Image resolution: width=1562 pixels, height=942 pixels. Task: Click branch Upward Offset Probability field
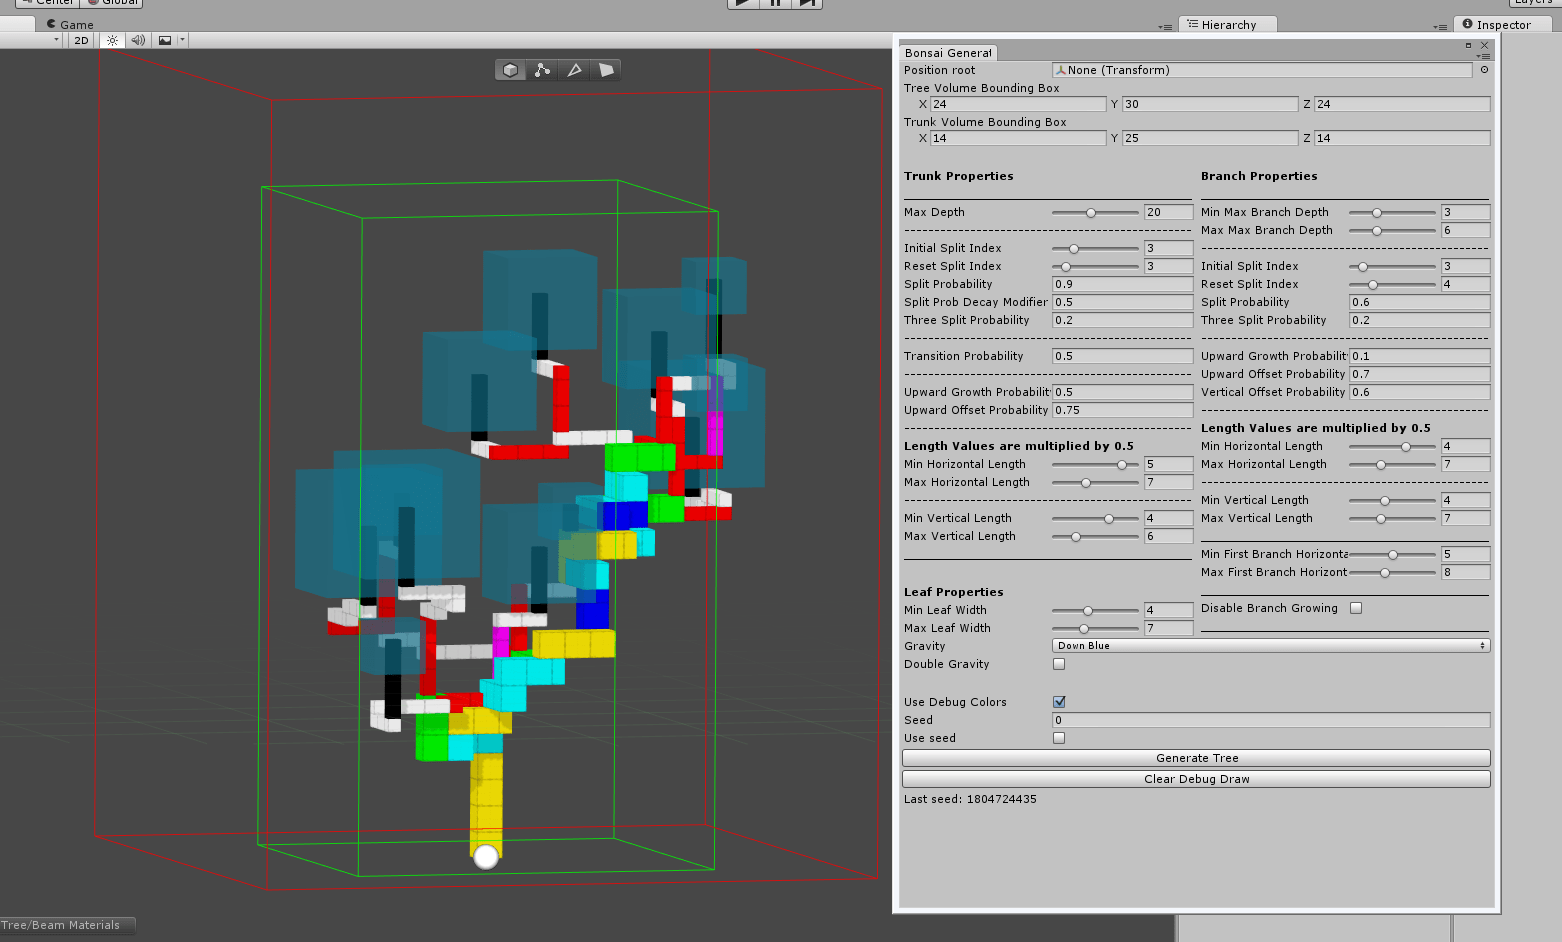pos(1419,374)
